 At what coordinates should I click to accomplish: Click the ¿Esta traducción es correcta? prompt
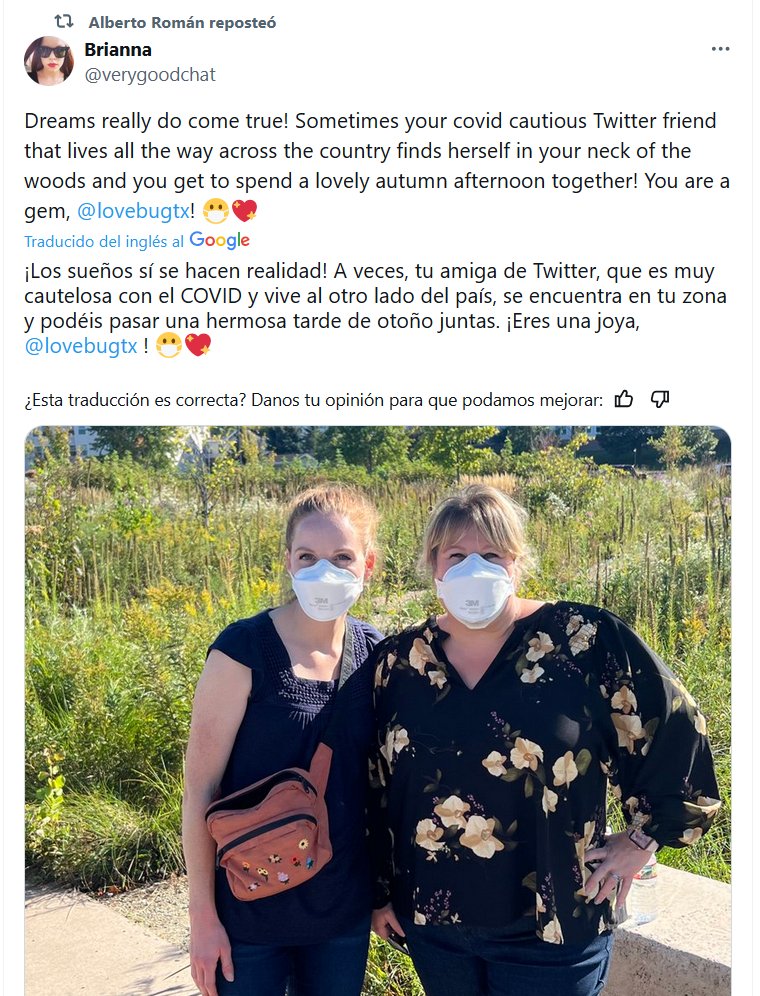click(x=313, y=400)
